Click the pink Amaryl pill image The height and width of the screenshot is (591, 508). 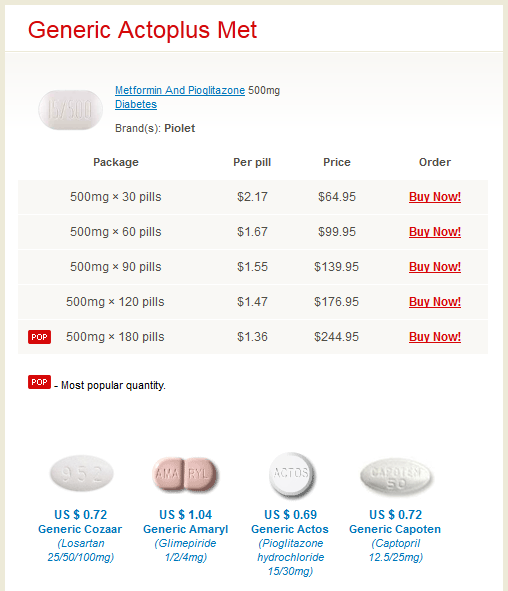coord(186,474)
